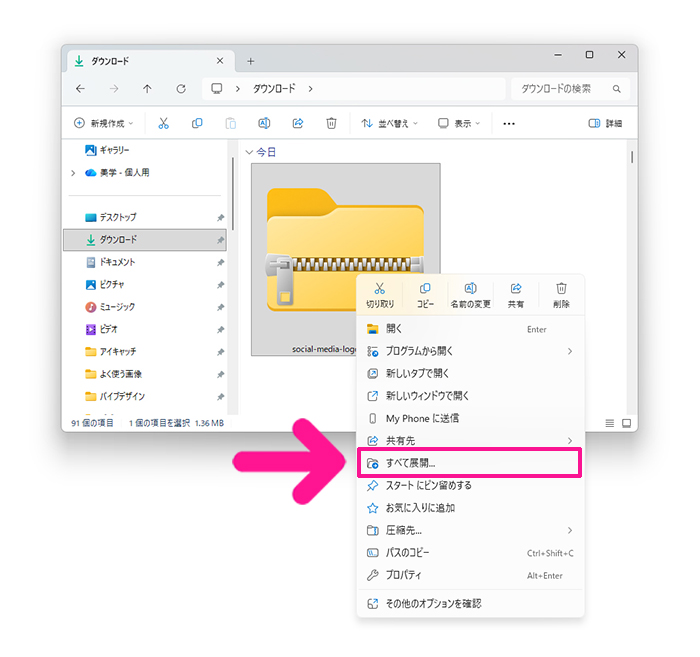Viewport: 700px width, 657px height.
Task: Choose 新しいウィンドウで開く
Action: tap(470, 396)
